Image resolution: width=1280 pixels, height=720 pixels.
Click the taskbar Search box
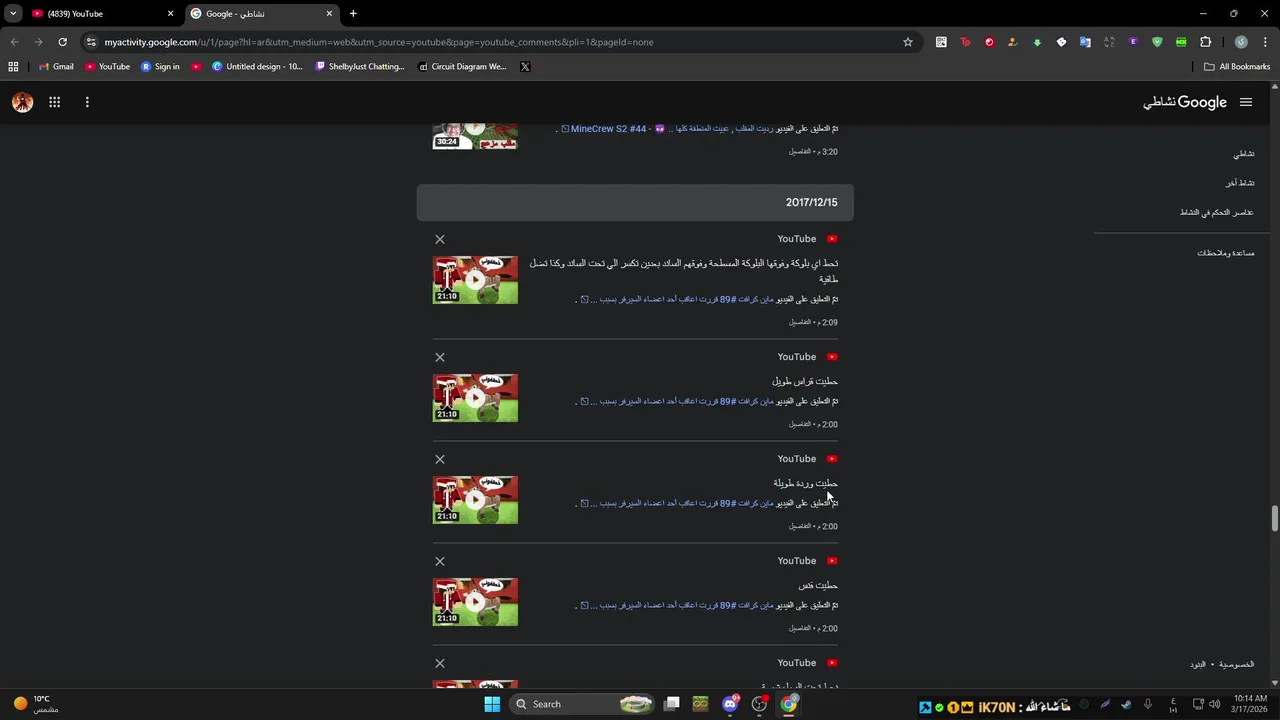point(582,704)
